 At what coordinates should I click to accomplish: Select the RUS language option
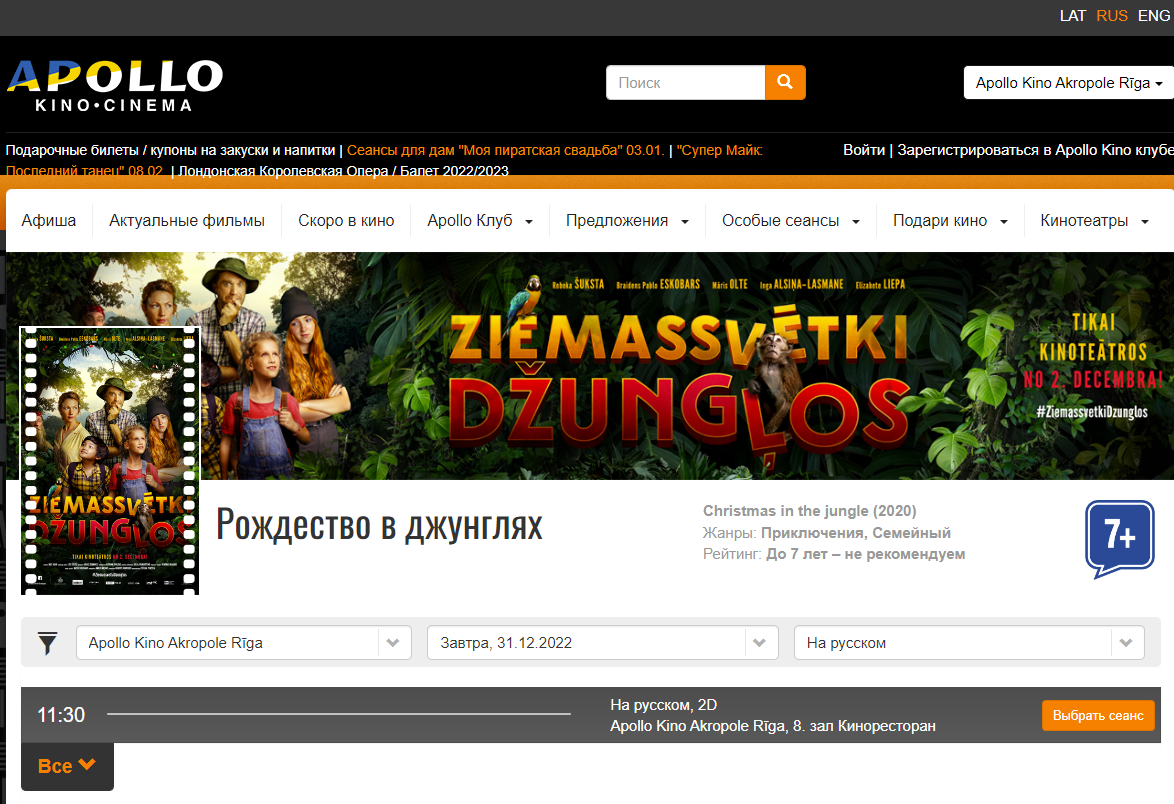[1112, 16]
